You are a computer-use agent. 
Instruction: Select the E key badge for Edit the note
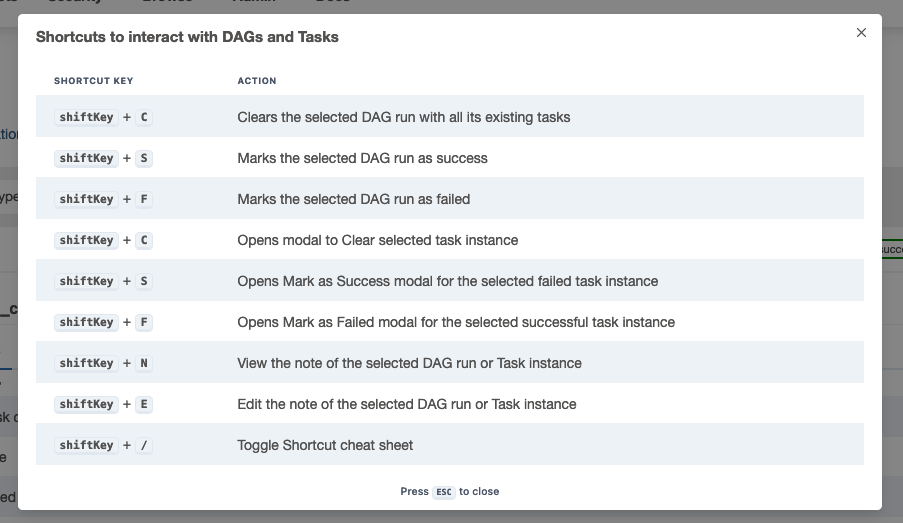(x=144, y=404)
